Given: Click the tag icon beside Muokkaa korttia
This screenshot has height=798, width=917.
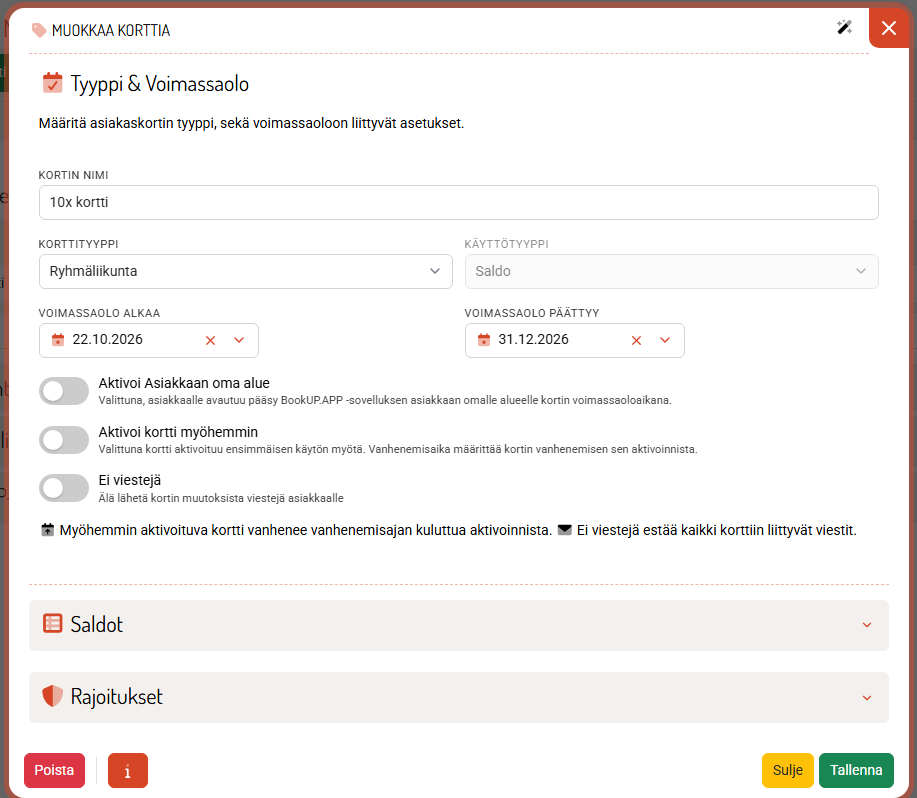Looking at the screenshot, I should click(x=39, y=30).
